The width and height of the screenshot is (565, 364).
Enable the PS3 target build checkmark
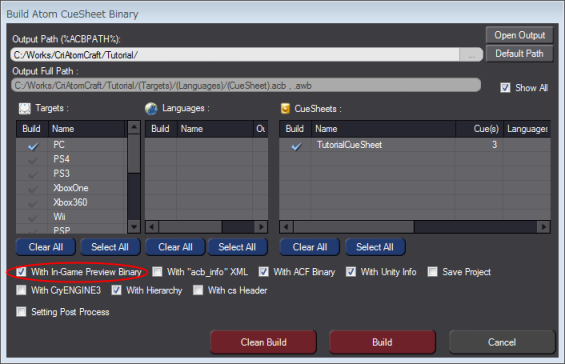tap(33, 174)
